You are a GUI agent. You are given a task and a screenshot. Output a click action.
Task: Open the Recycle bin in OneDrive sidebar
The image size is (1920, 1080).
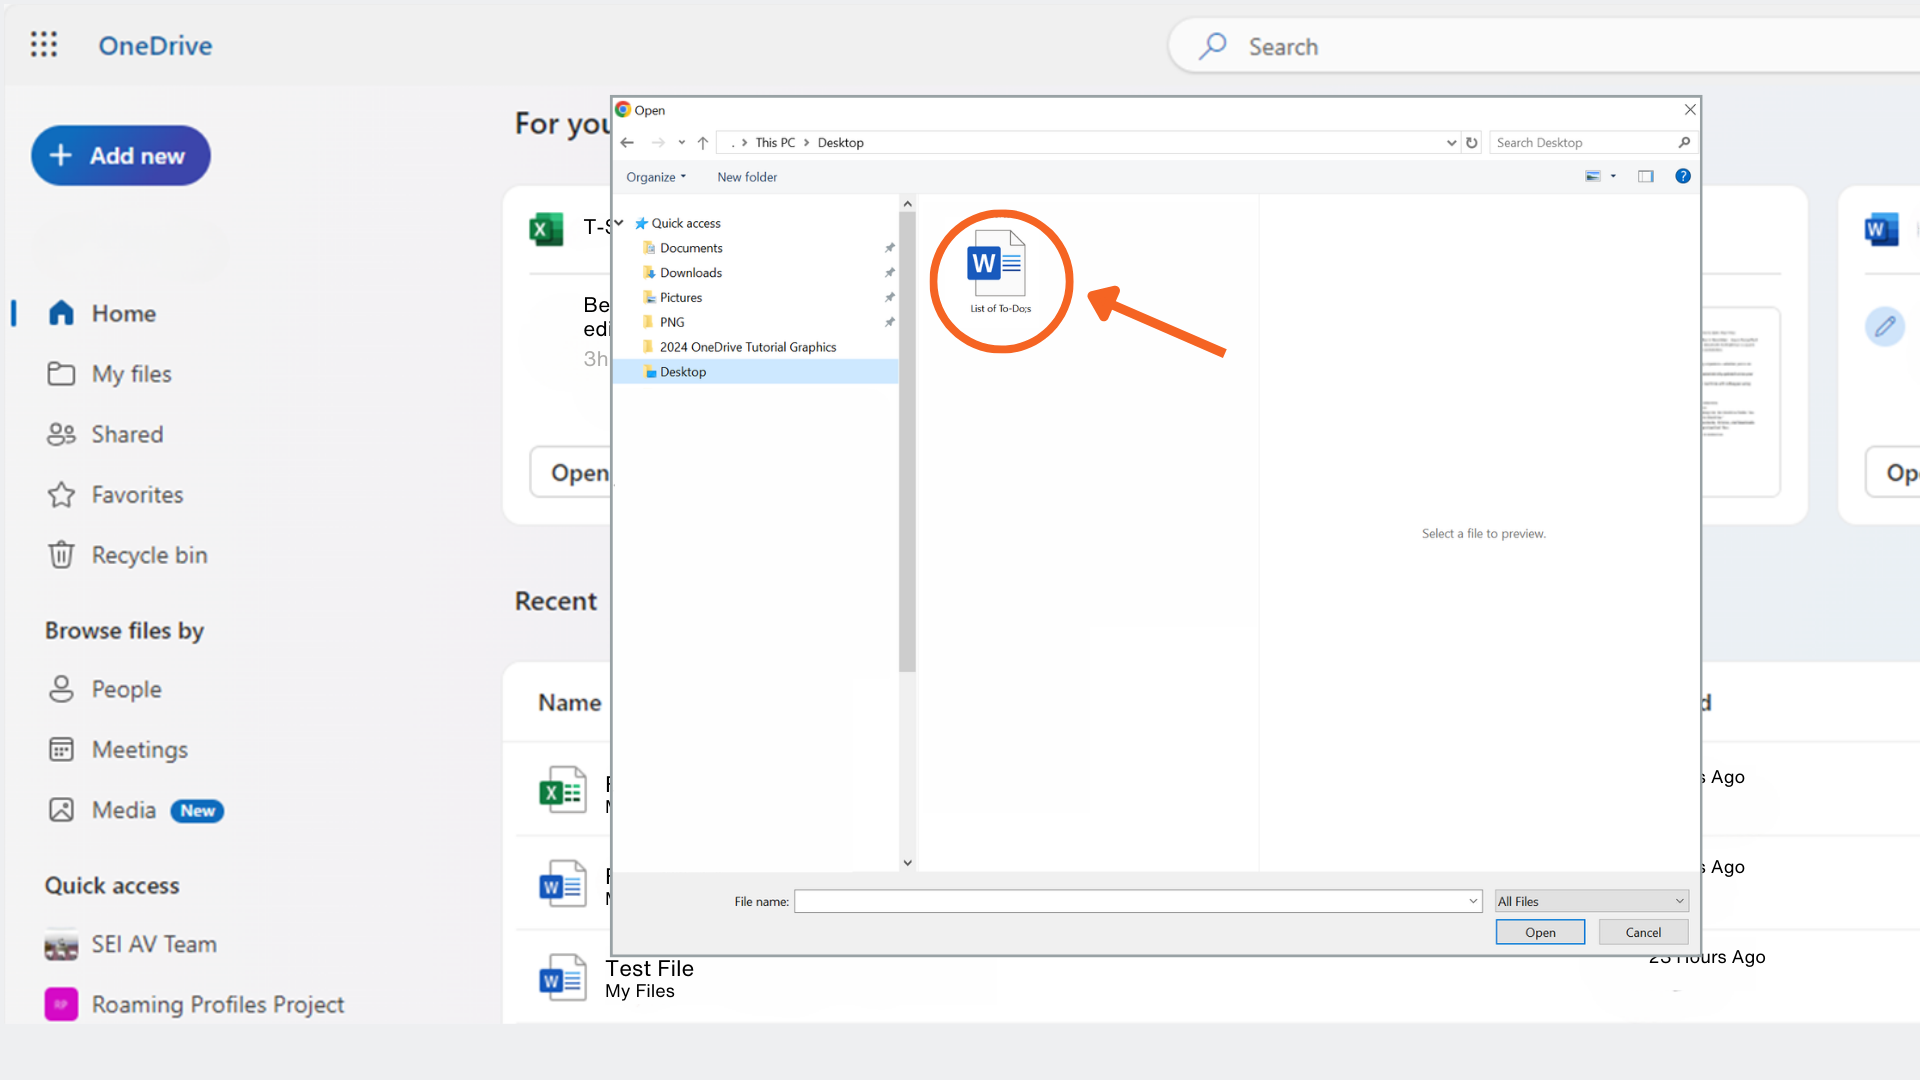click(x=148, y=554)
